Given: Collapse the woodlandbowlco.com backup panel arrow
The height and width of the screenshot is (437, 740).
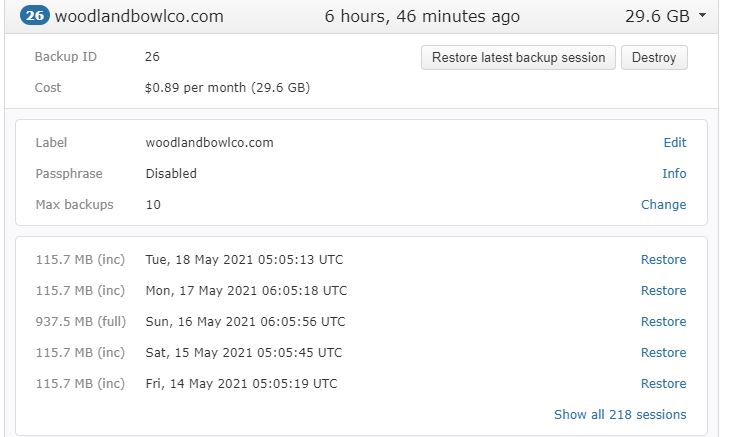Looking at the screenshot, I should point(702,16).
